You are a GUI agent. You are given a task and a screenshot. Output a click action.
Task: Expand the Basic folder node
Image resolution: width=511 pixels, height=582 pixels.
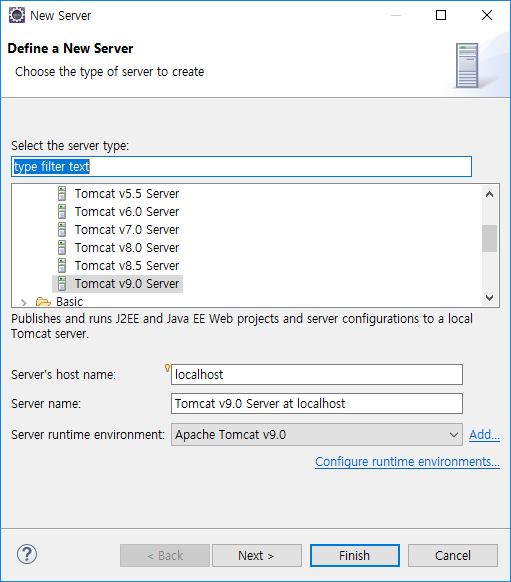(x=24, y=303)
